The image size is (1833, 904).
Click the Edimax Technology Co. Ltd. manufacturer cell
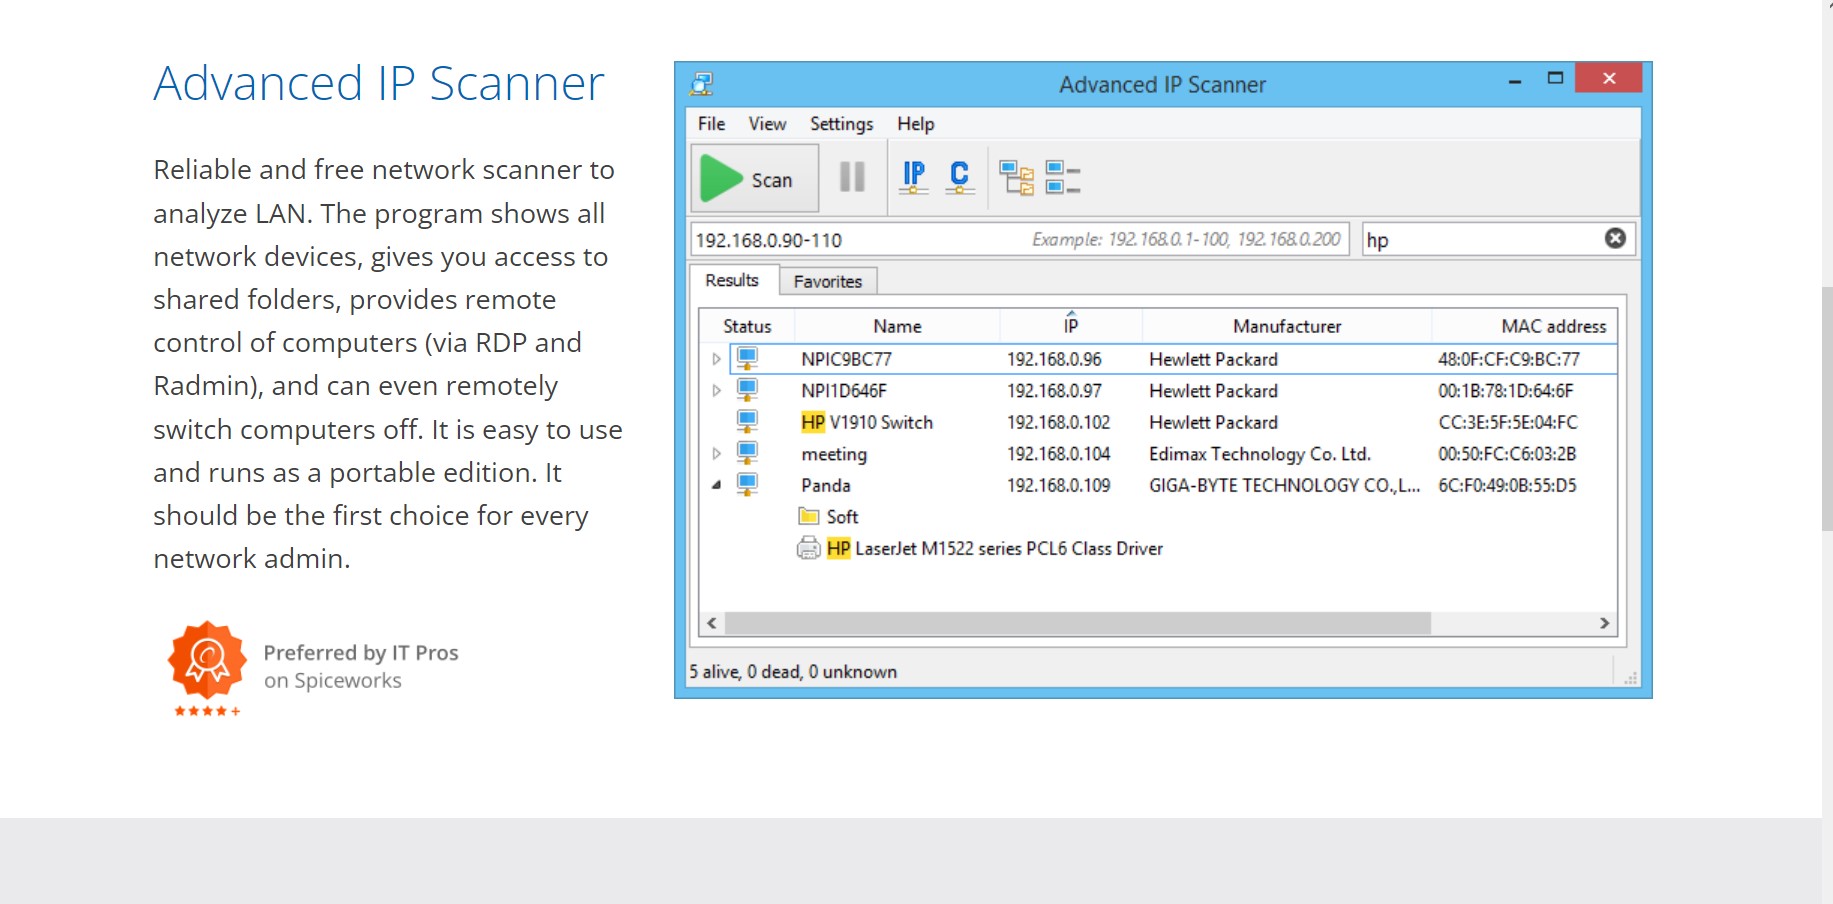pyautogui.click(x=1259, y=454)
